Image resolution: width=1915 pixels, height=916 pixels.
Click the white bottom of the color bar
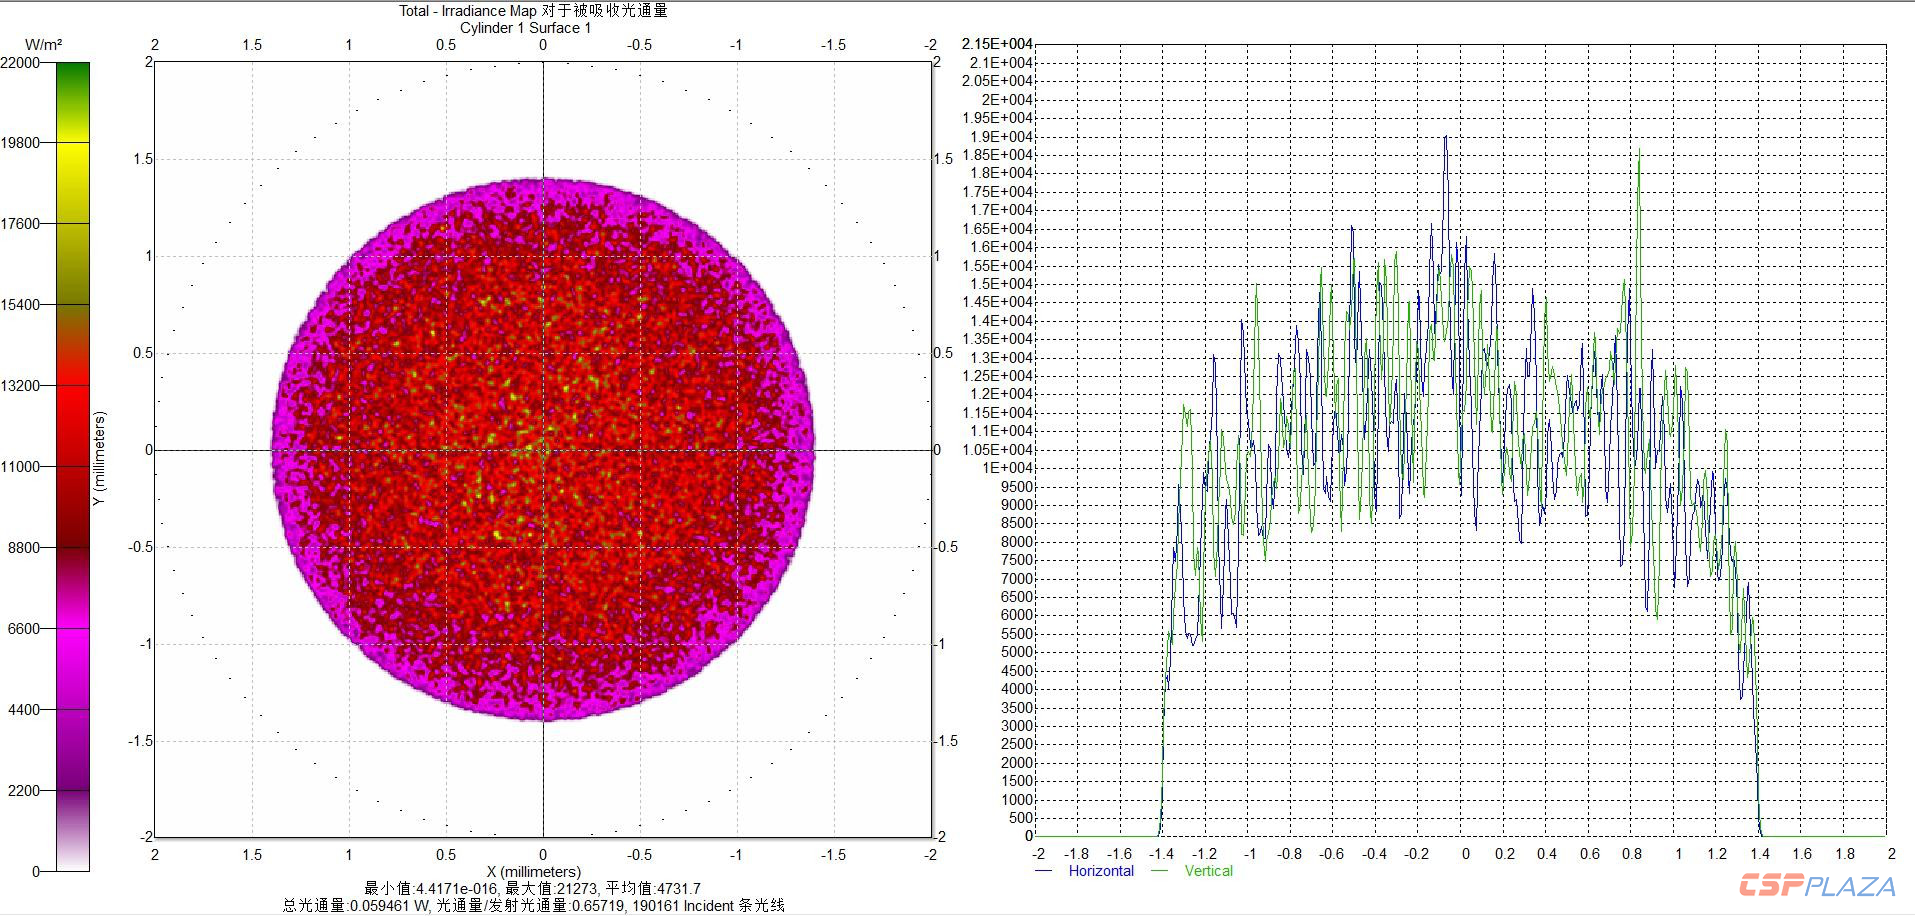pos(73,860)
